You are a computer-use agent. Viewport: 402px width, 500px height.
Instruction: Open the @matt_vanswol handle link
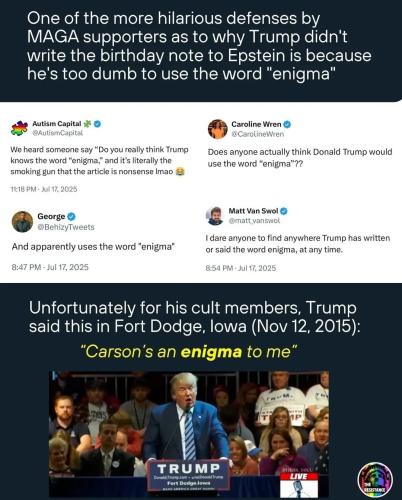[x=254, y=220]
